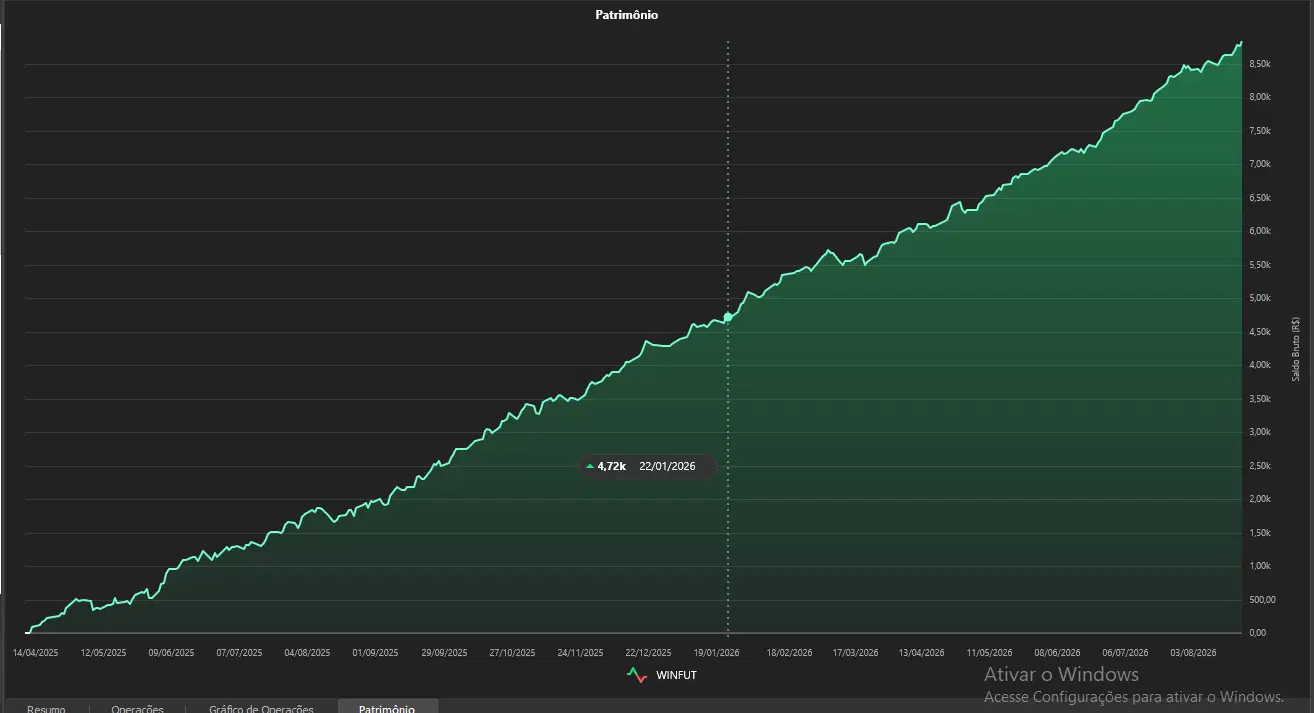The width and height of the screenshot is (1314, 713).
Task: Click the 03/08/2026 date axis label
Action: click(x=1193, y=652)
